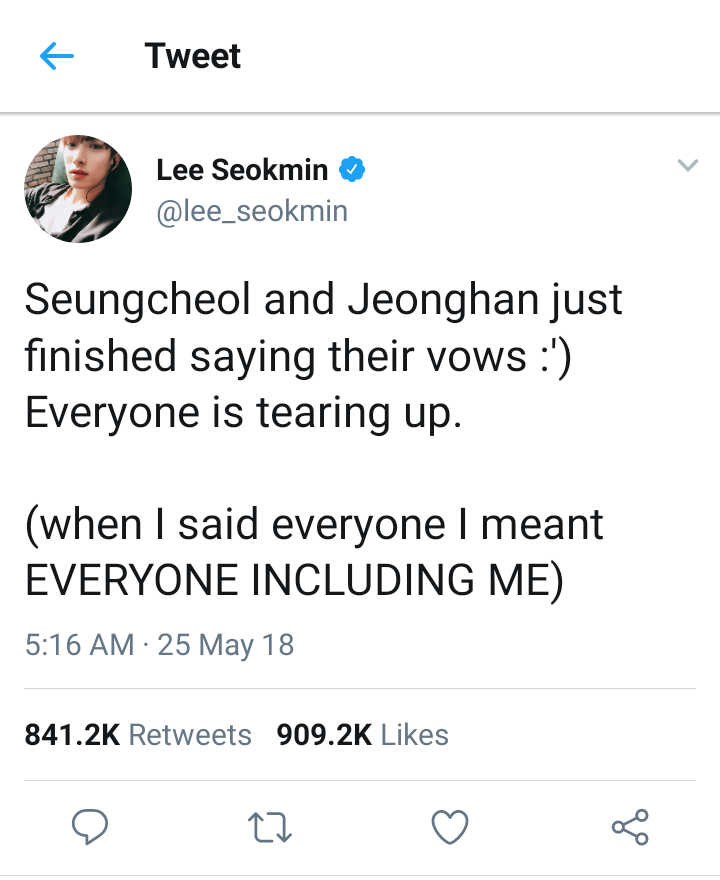Open the 5:16 AM timestamp
The width and height of the screenshot is (720, 880).
pyautogui.click(x=80, y=644)
